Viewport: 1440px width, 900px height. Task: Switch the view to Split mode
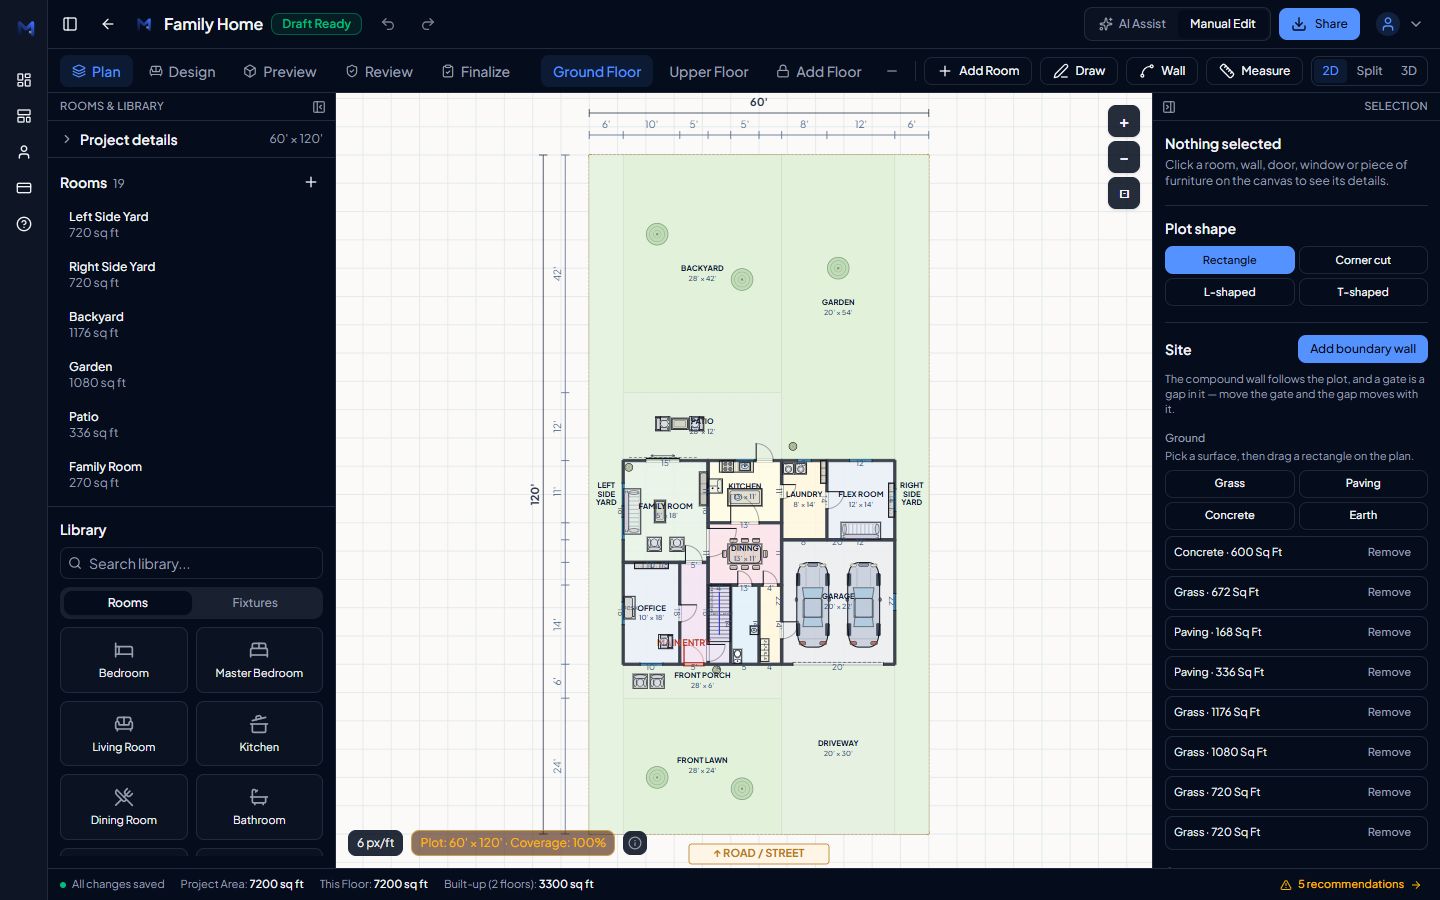[x=1369, y=71]
